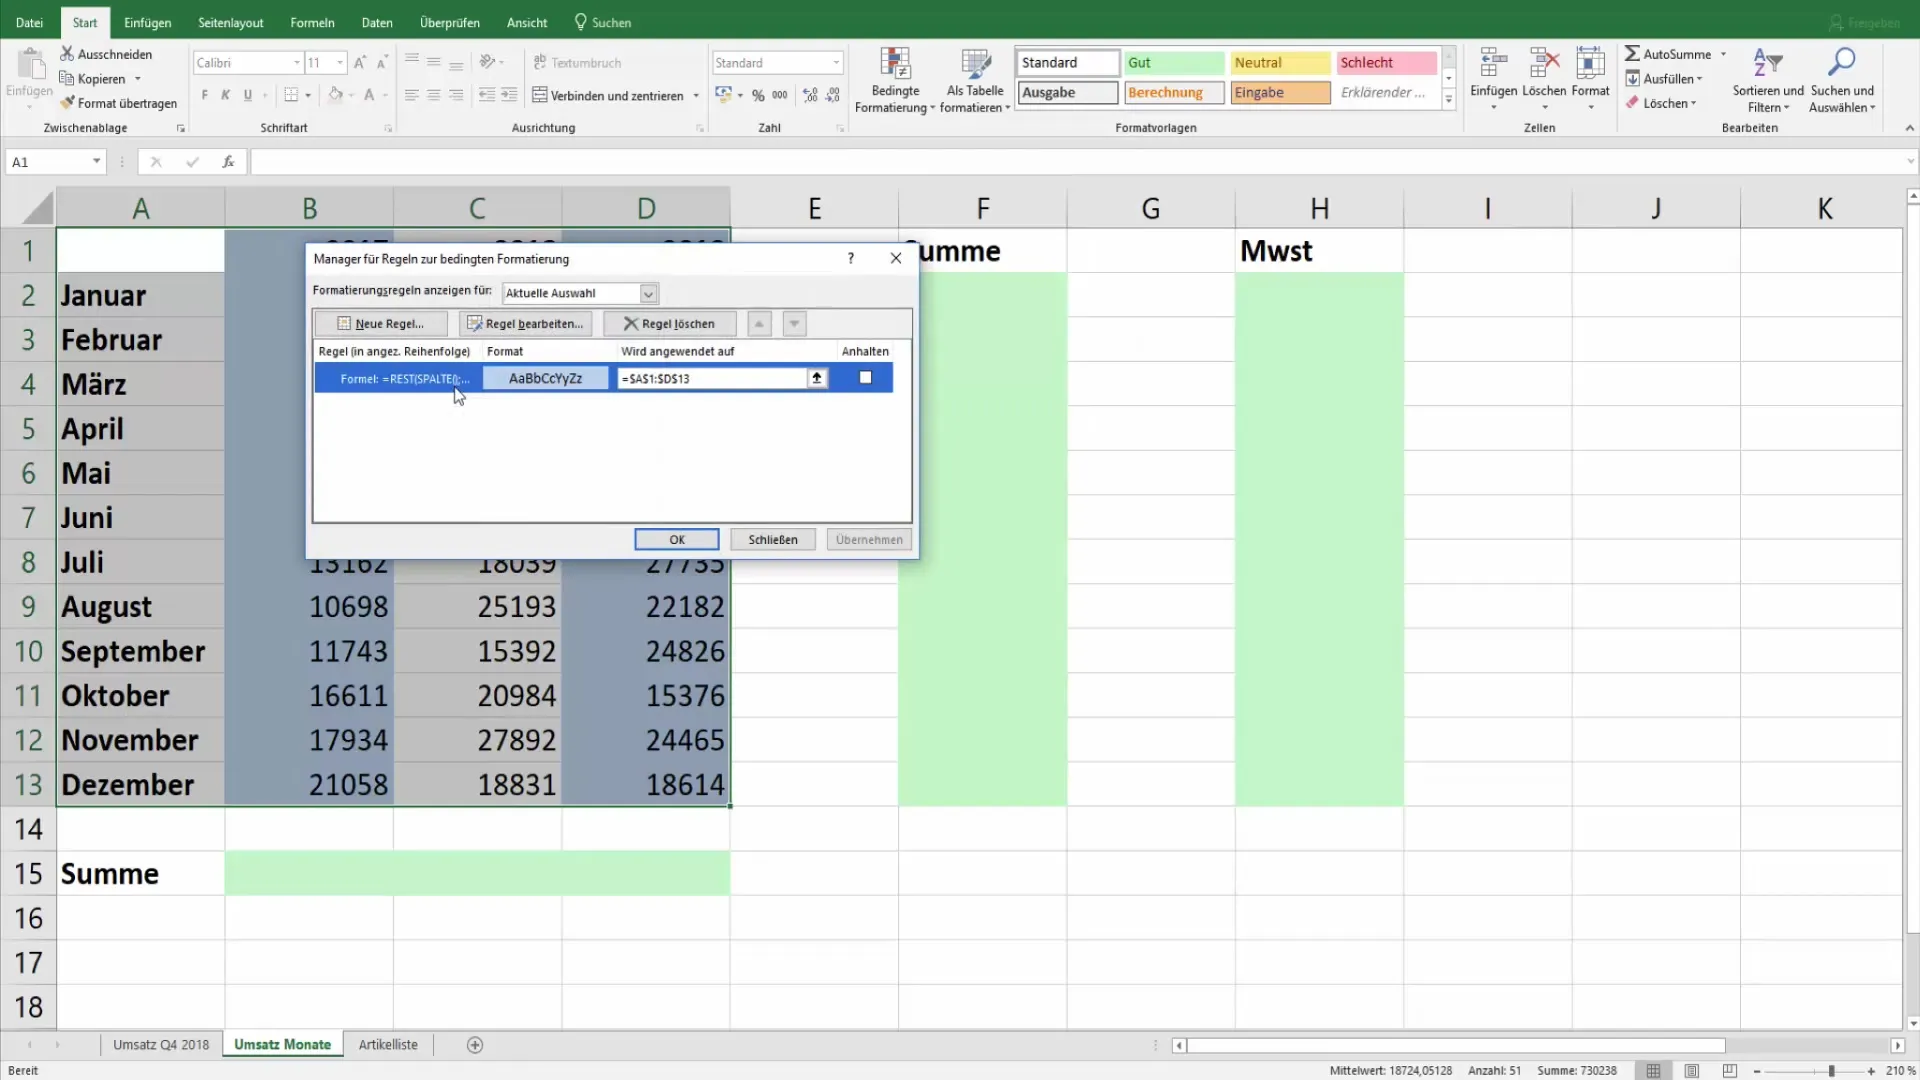Click the Format cells icon
The width and height of the screenshot is (1920, 1080).
point(1590,63)
